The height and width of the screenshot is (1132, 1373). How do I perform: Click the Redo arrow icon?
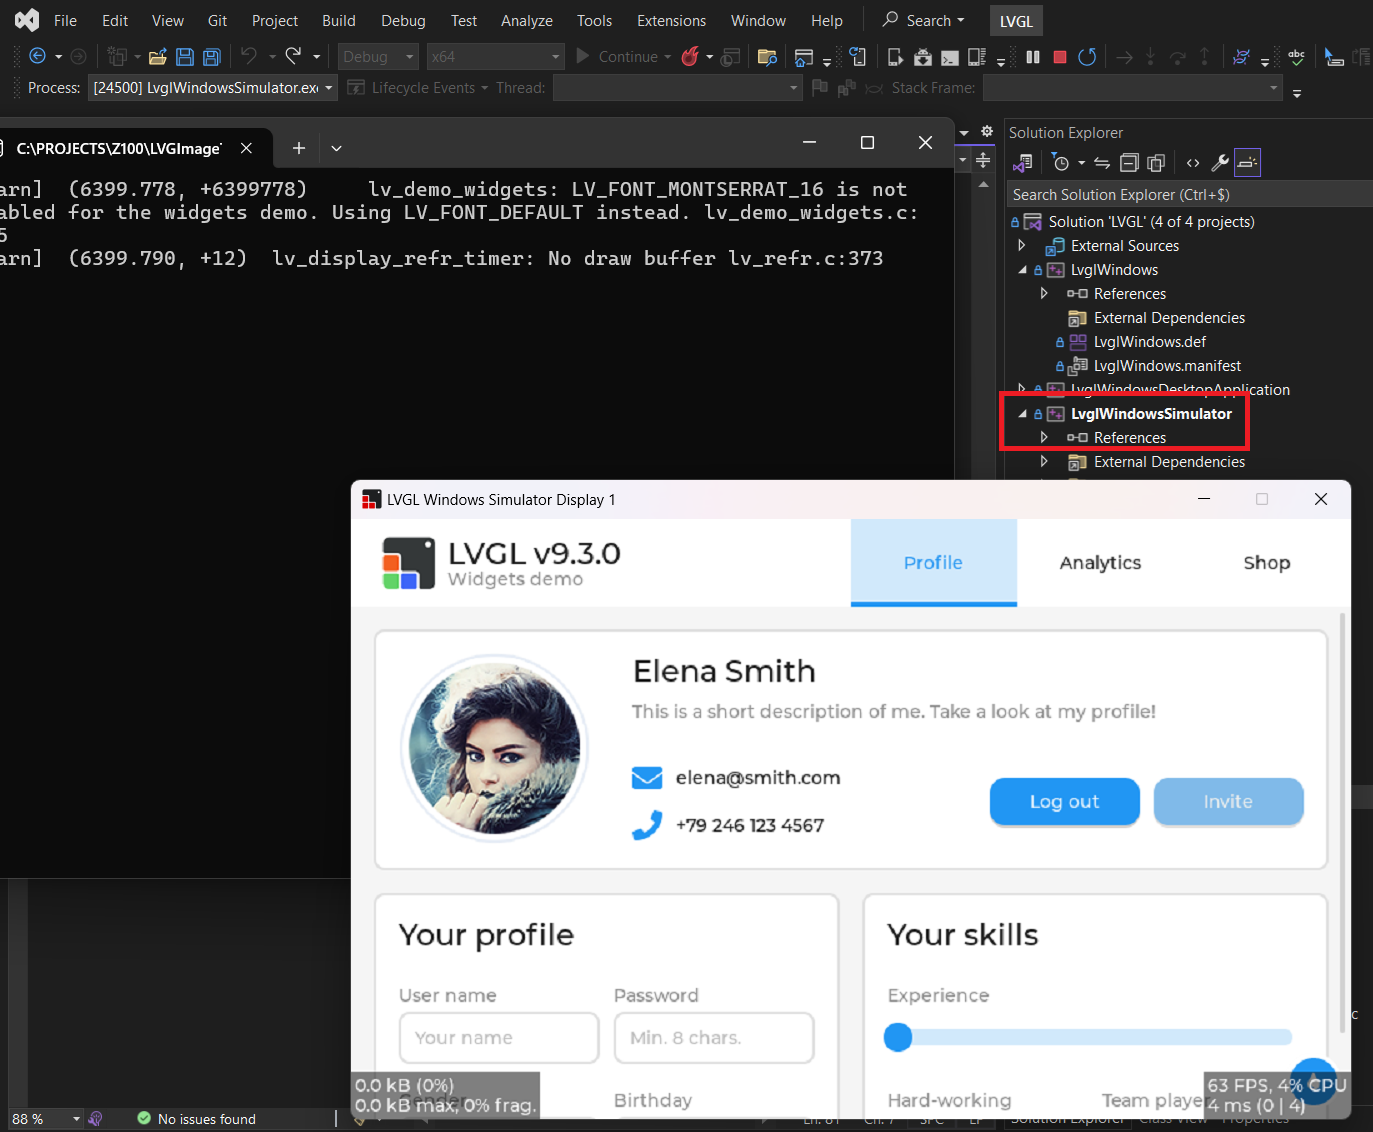point(293,56)
